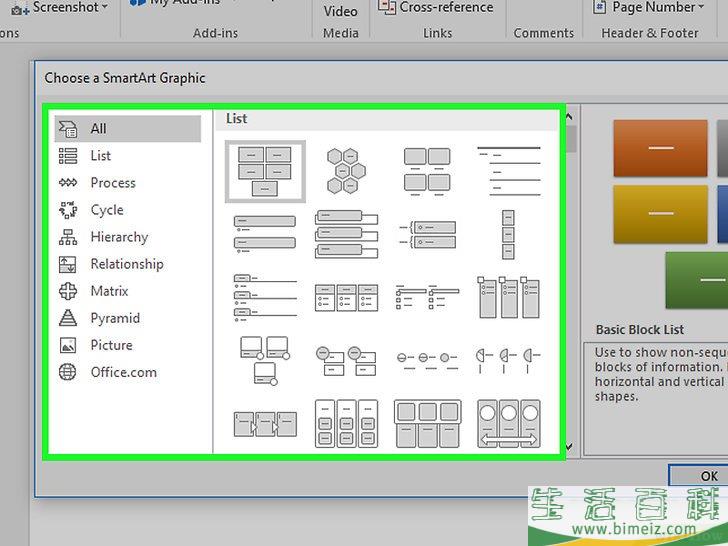Click the Picture category icon
Image resolution: width=728 pixels, height=546 pixels.
pyautogui.click(x=68, y=345)
